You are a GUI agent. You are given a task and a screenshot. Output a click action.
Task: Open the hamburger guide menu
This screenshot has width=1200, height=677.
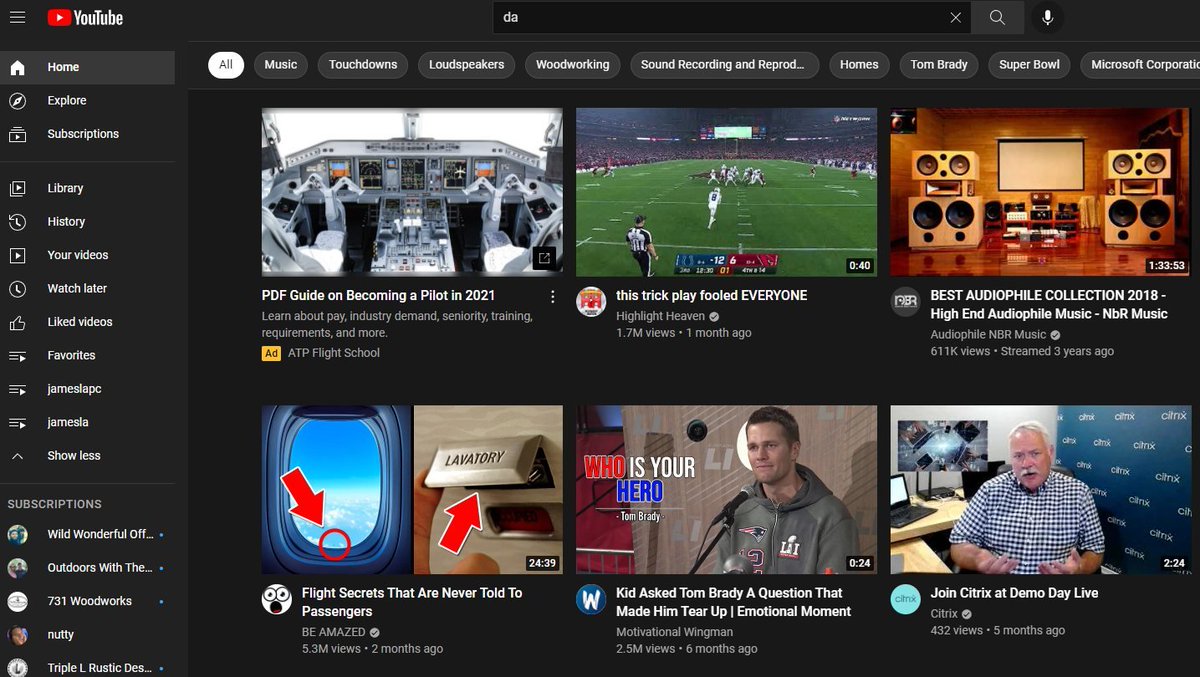point(18,17)
